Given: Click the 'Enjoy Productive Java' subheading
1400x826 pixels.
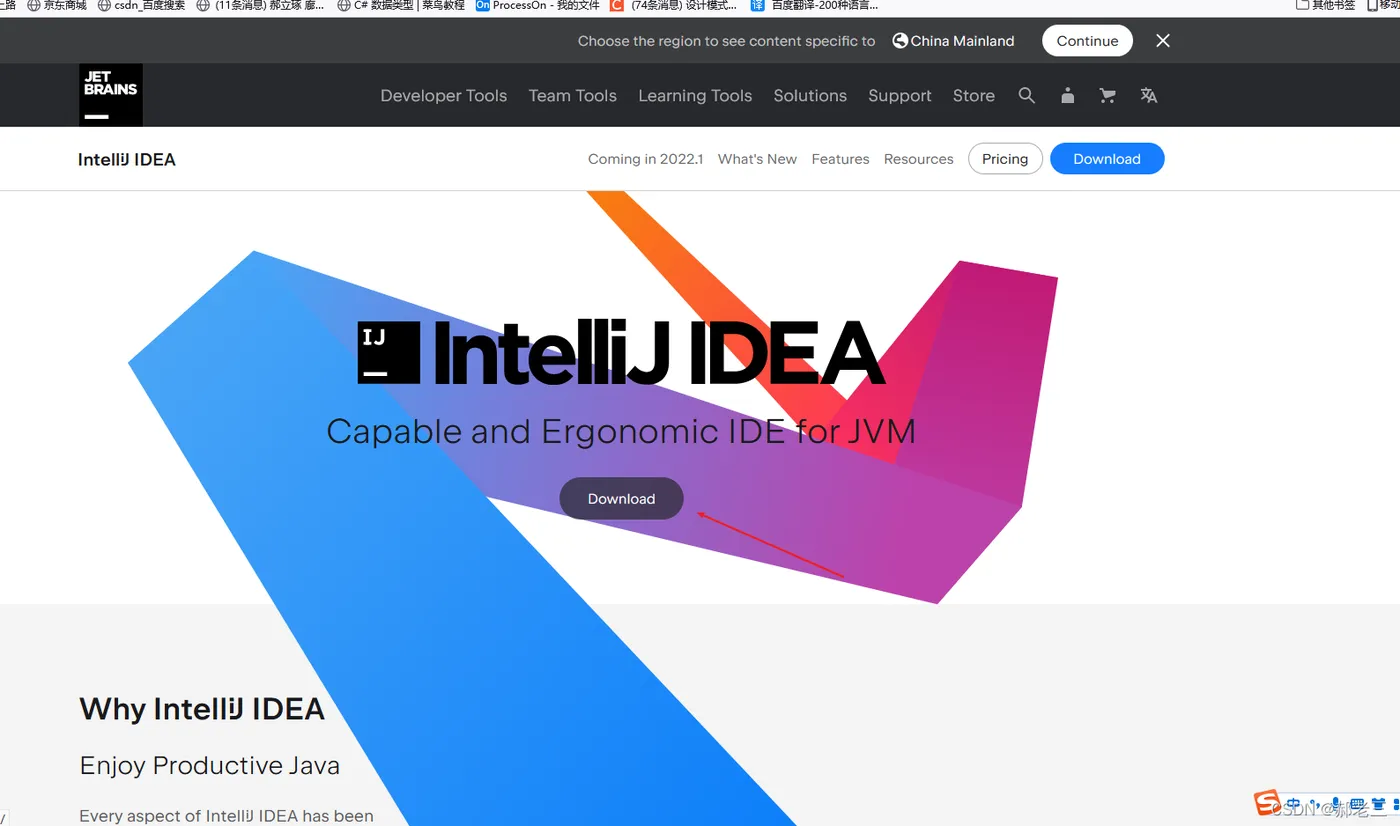Looking at the screenshot, I should (210, 766).
